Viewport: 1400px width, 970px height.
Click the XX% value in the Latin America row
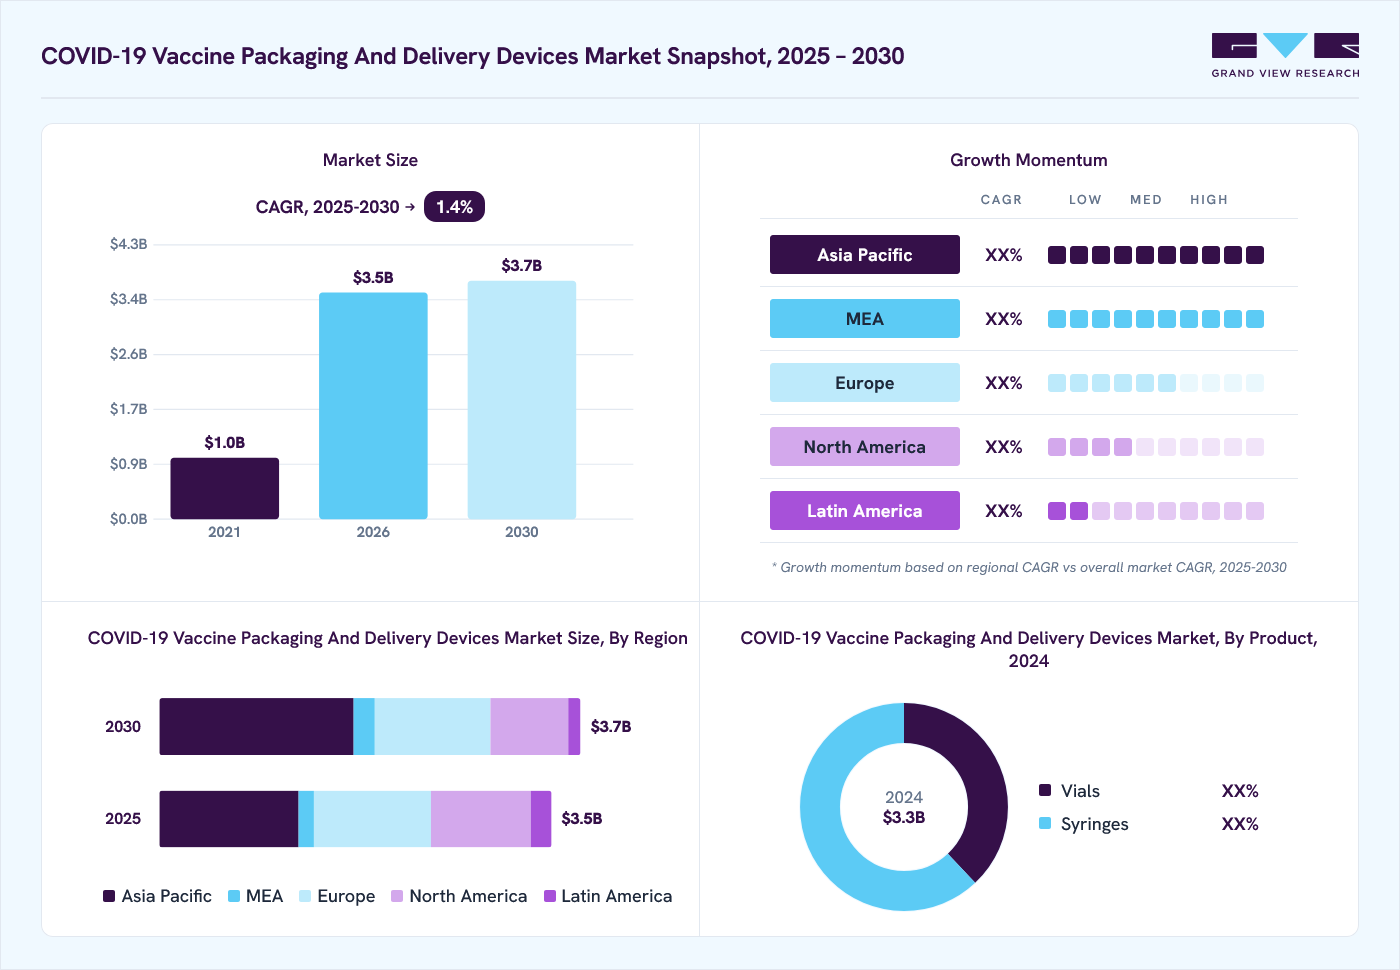(1004, 511)
